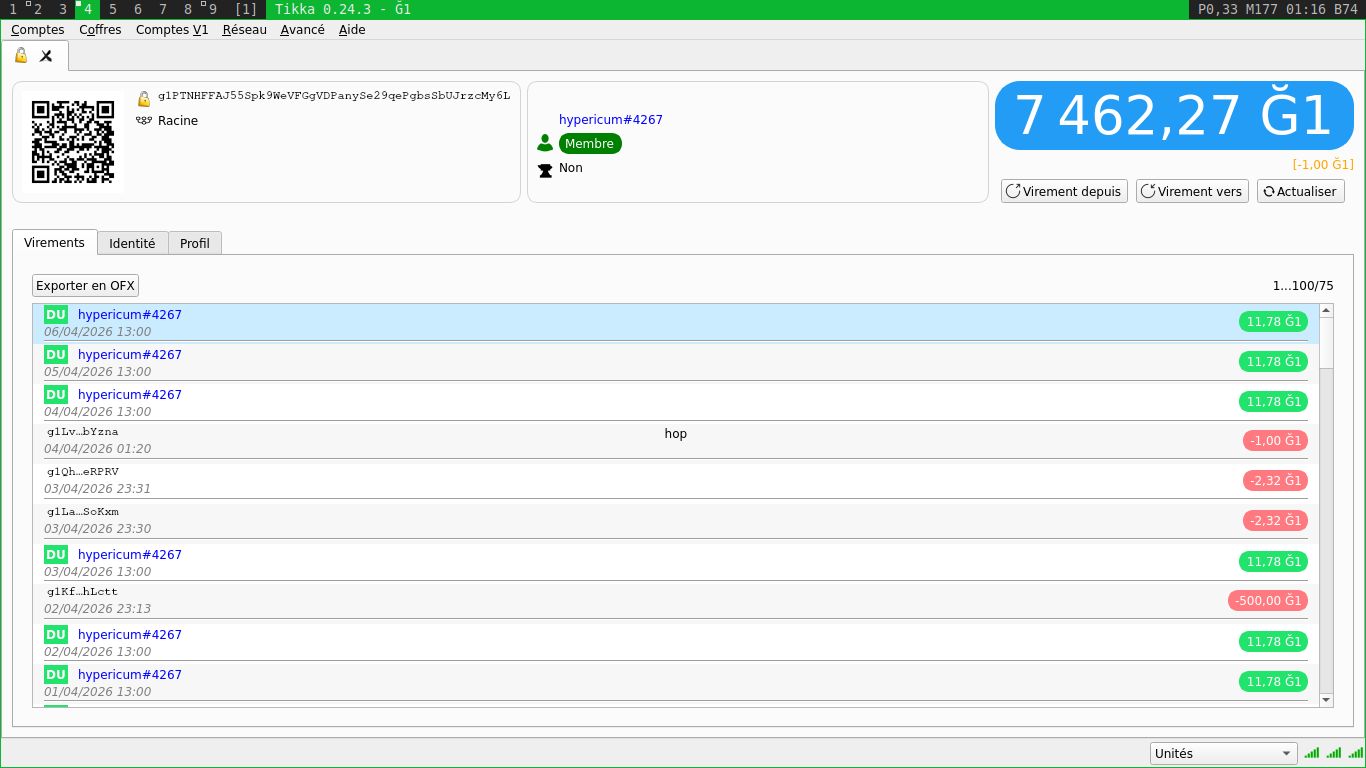Click the padlock icon beside the account address

tap(144, 98)
